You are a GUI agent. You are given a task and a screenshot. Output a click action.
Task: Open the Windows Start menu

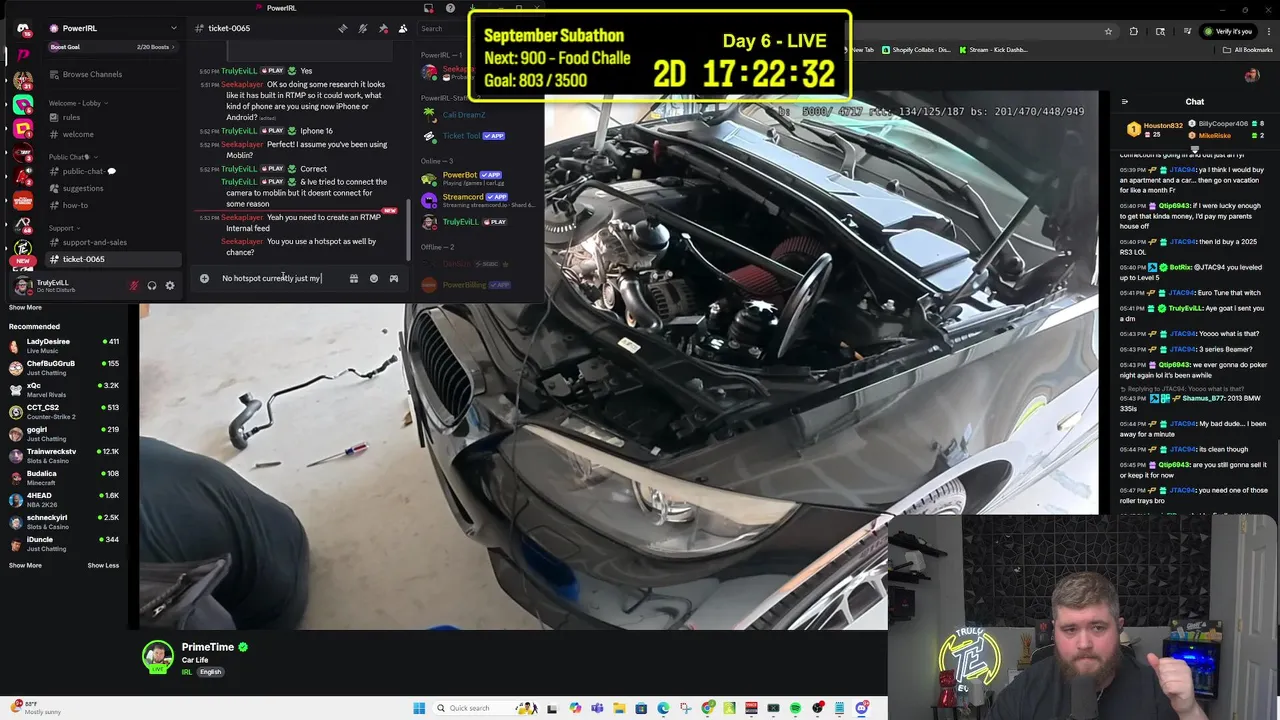pyautogui.click(x=419, y=708)
